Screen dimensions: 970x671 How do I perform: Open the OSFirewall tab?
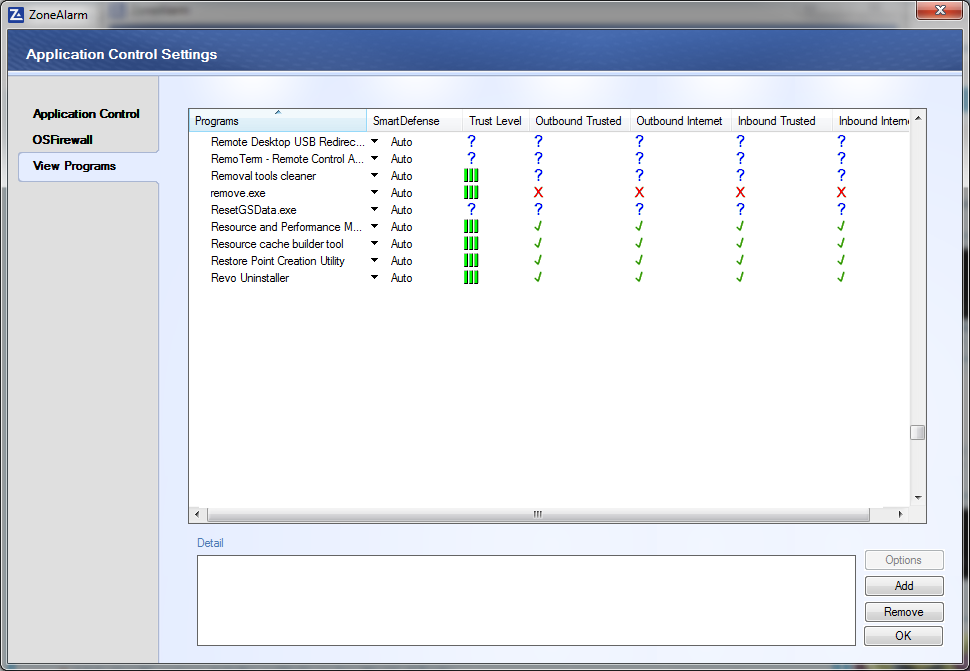pyautogui.click(x=62, y=140)
